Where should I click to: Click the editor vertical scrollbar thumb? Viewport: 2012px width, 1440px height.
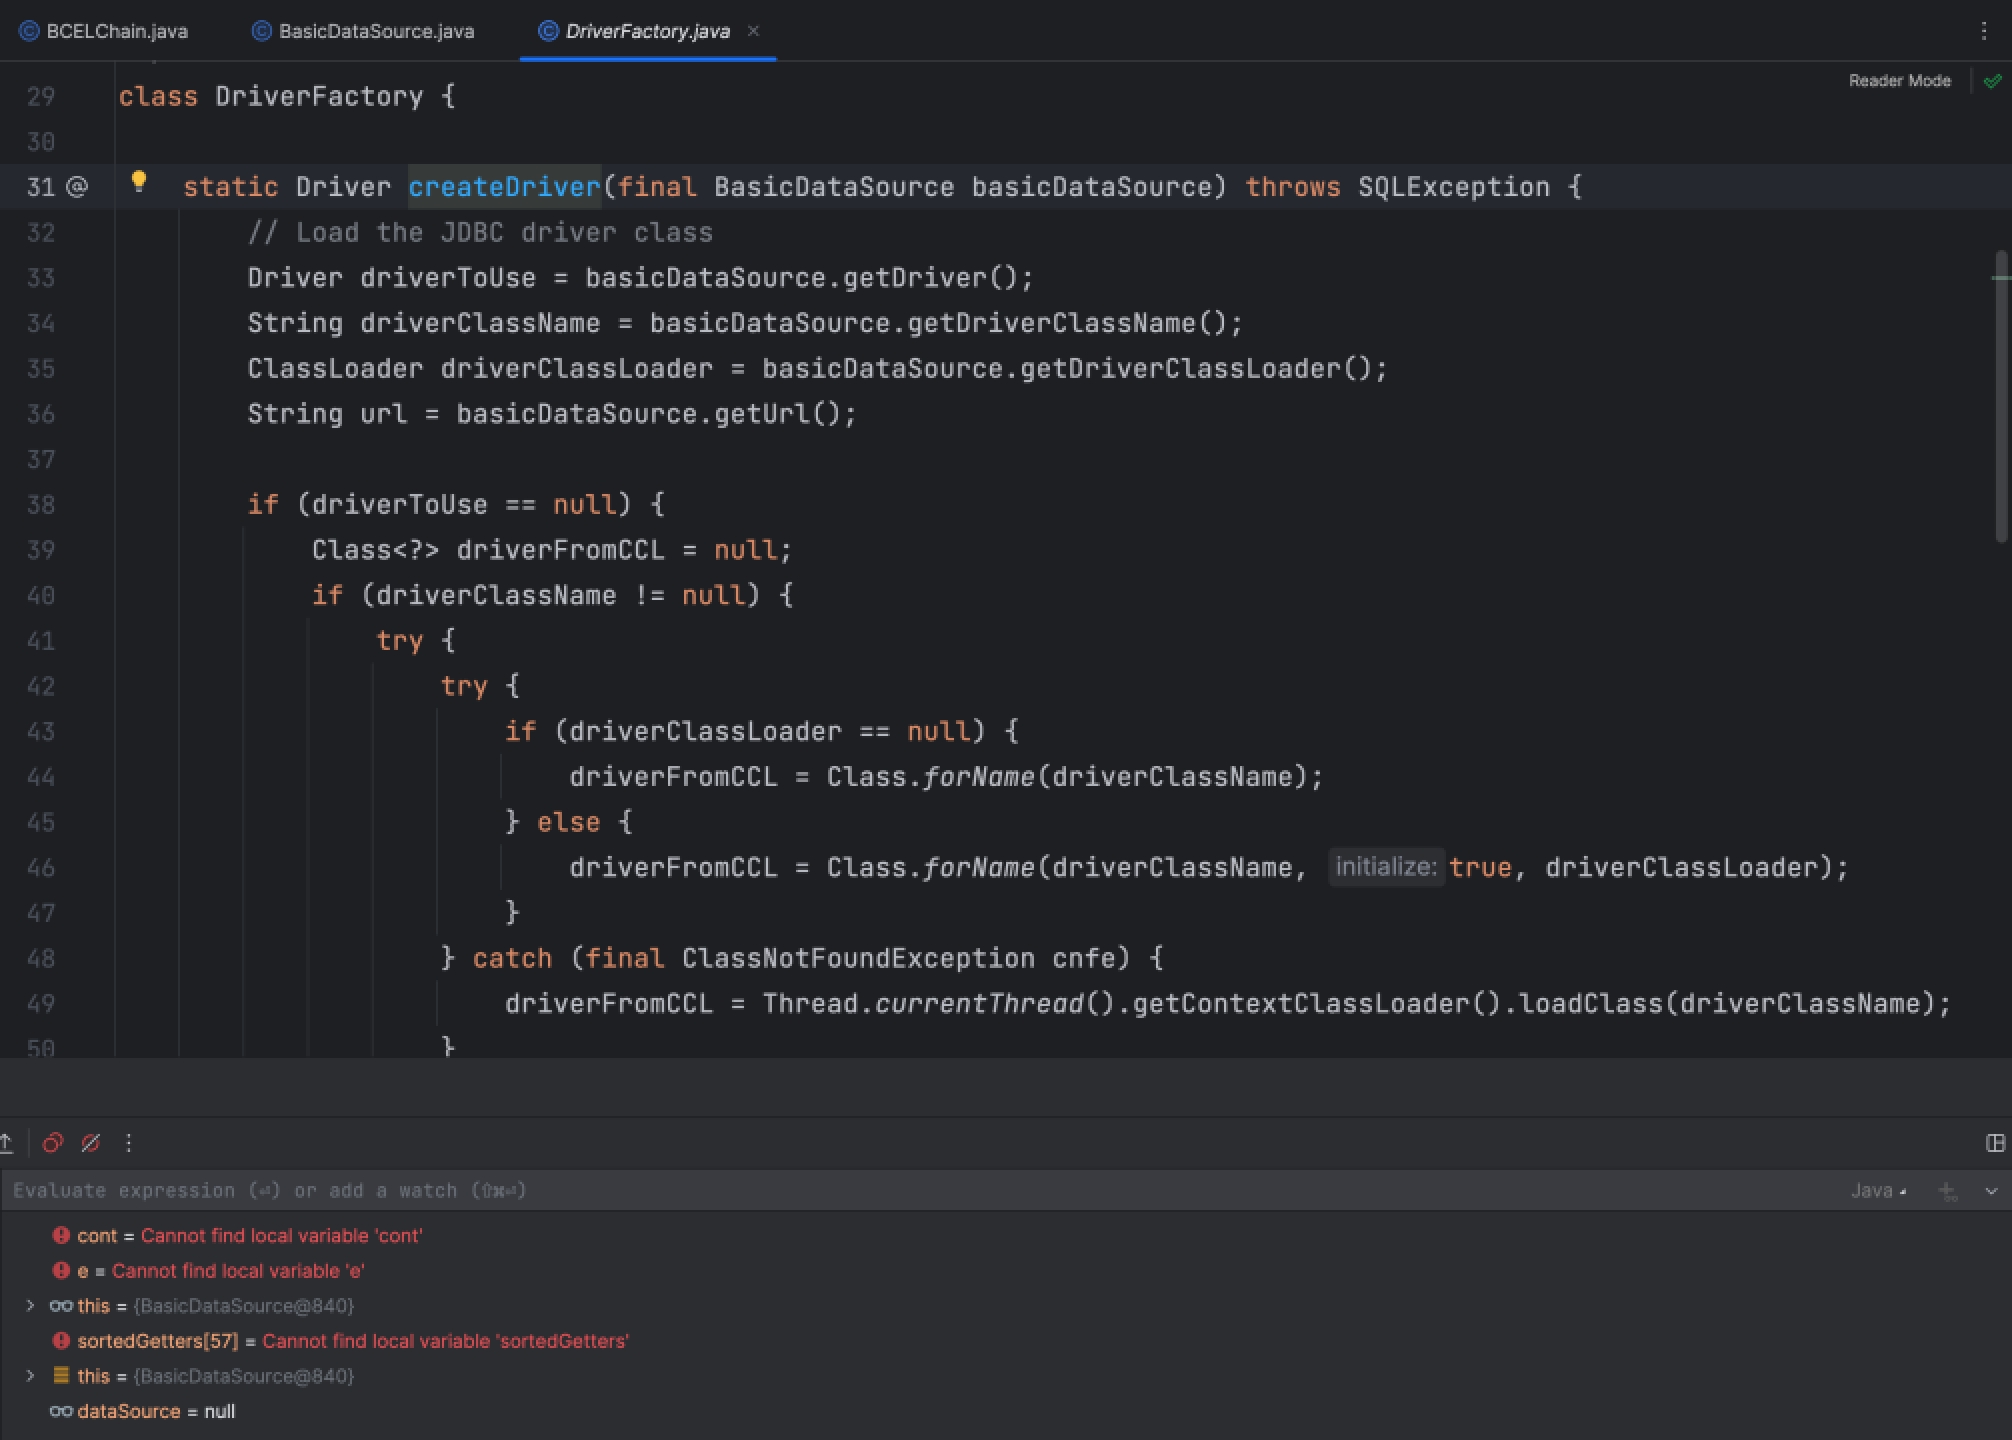pyautogui.click(x=2000, y=395)
